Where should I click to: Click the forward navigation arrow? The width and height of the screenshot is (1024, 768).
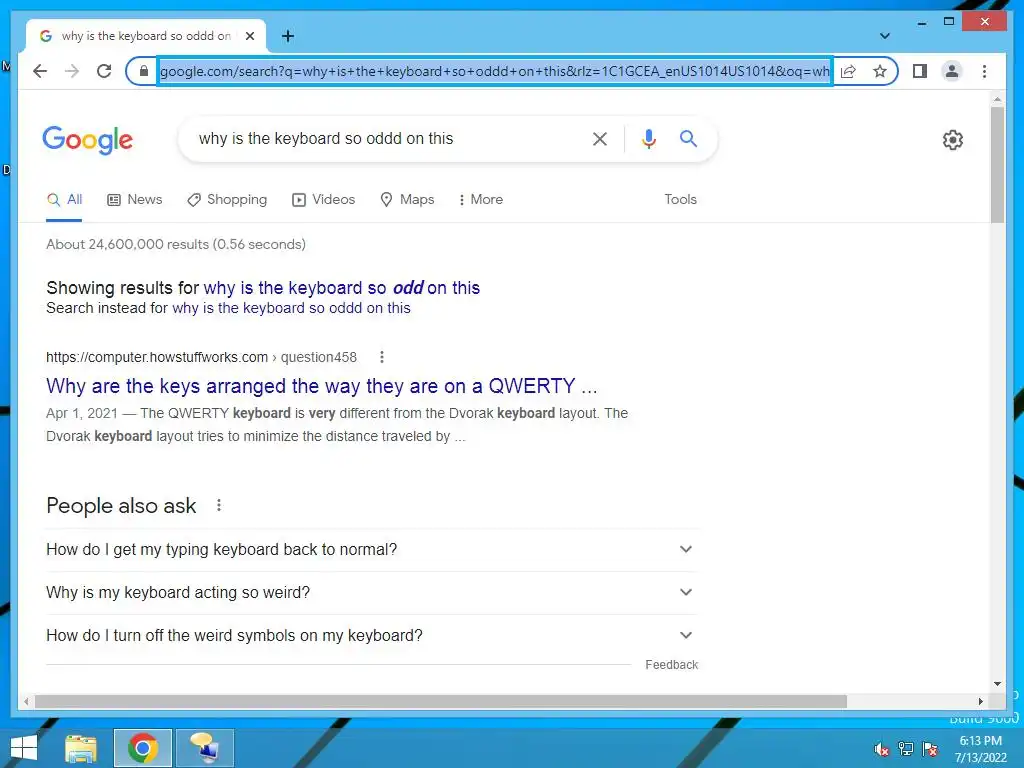coord(72,71)
